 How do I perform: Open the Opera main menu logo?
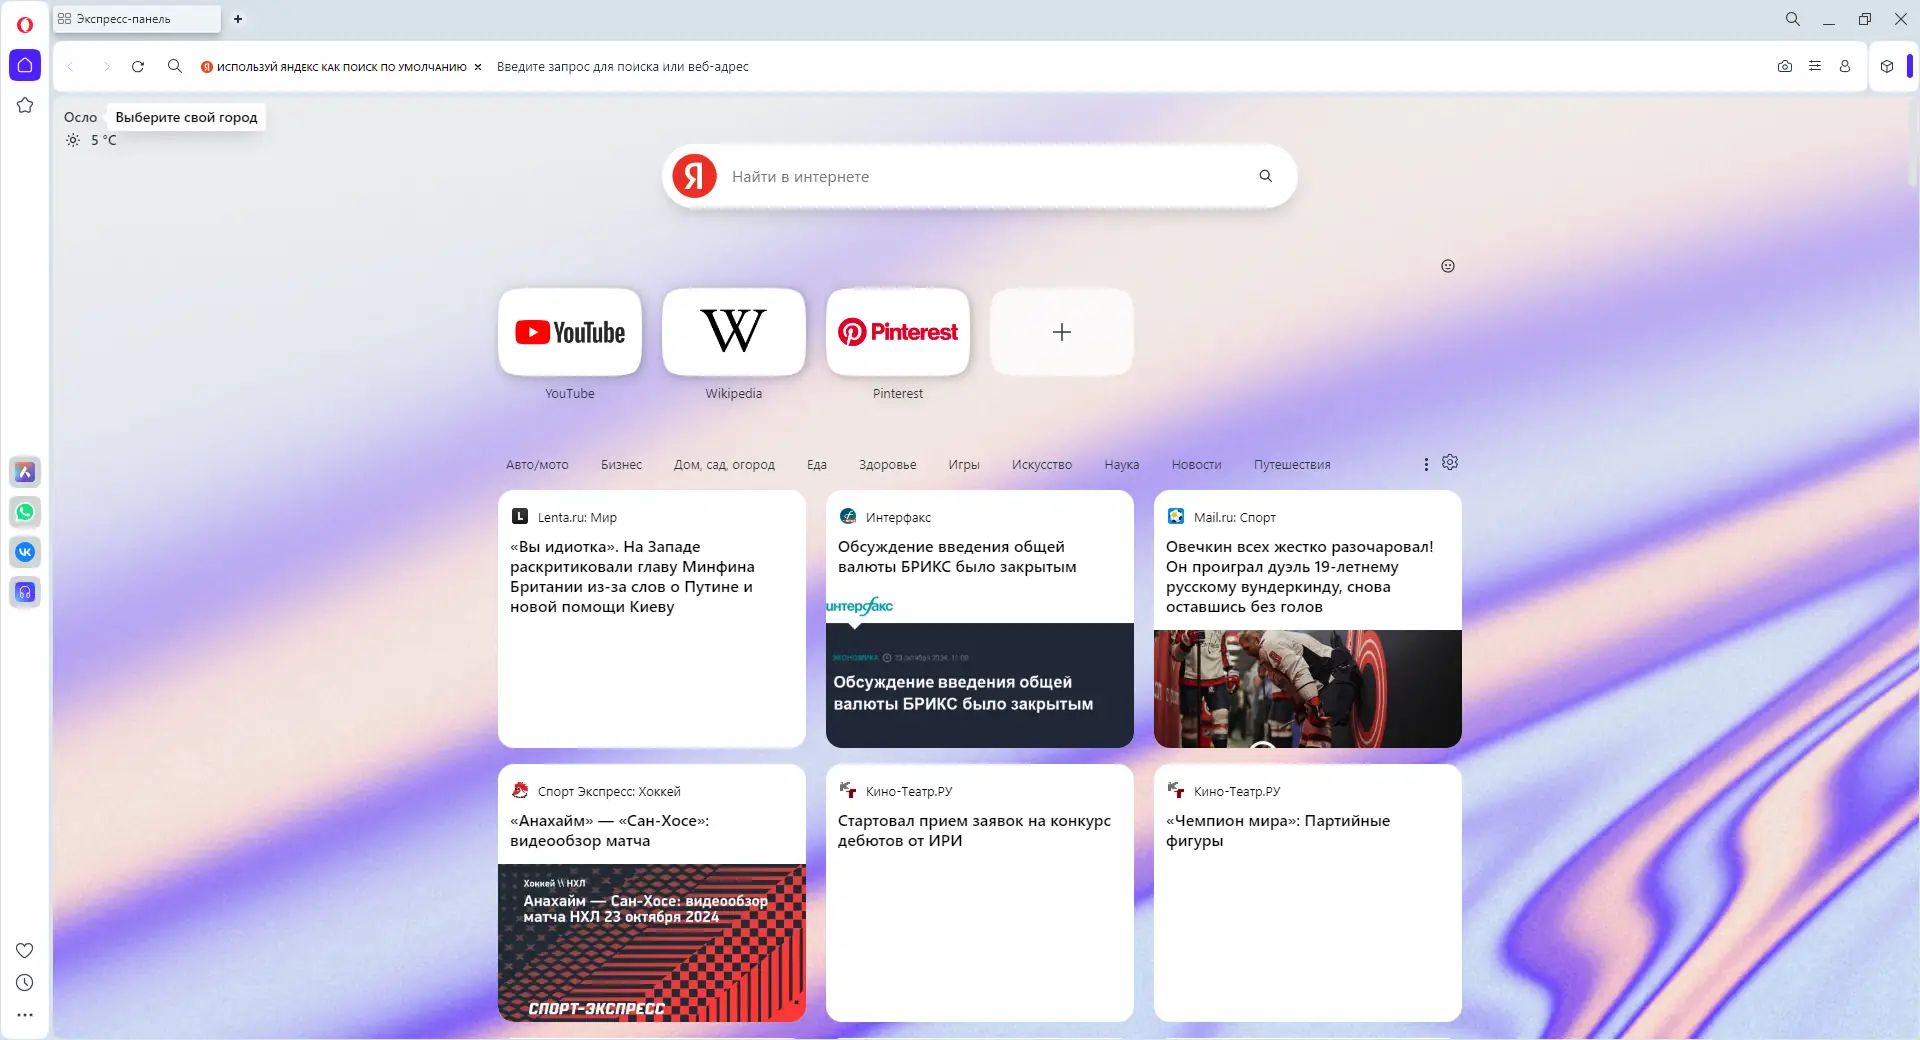[25, 24]
